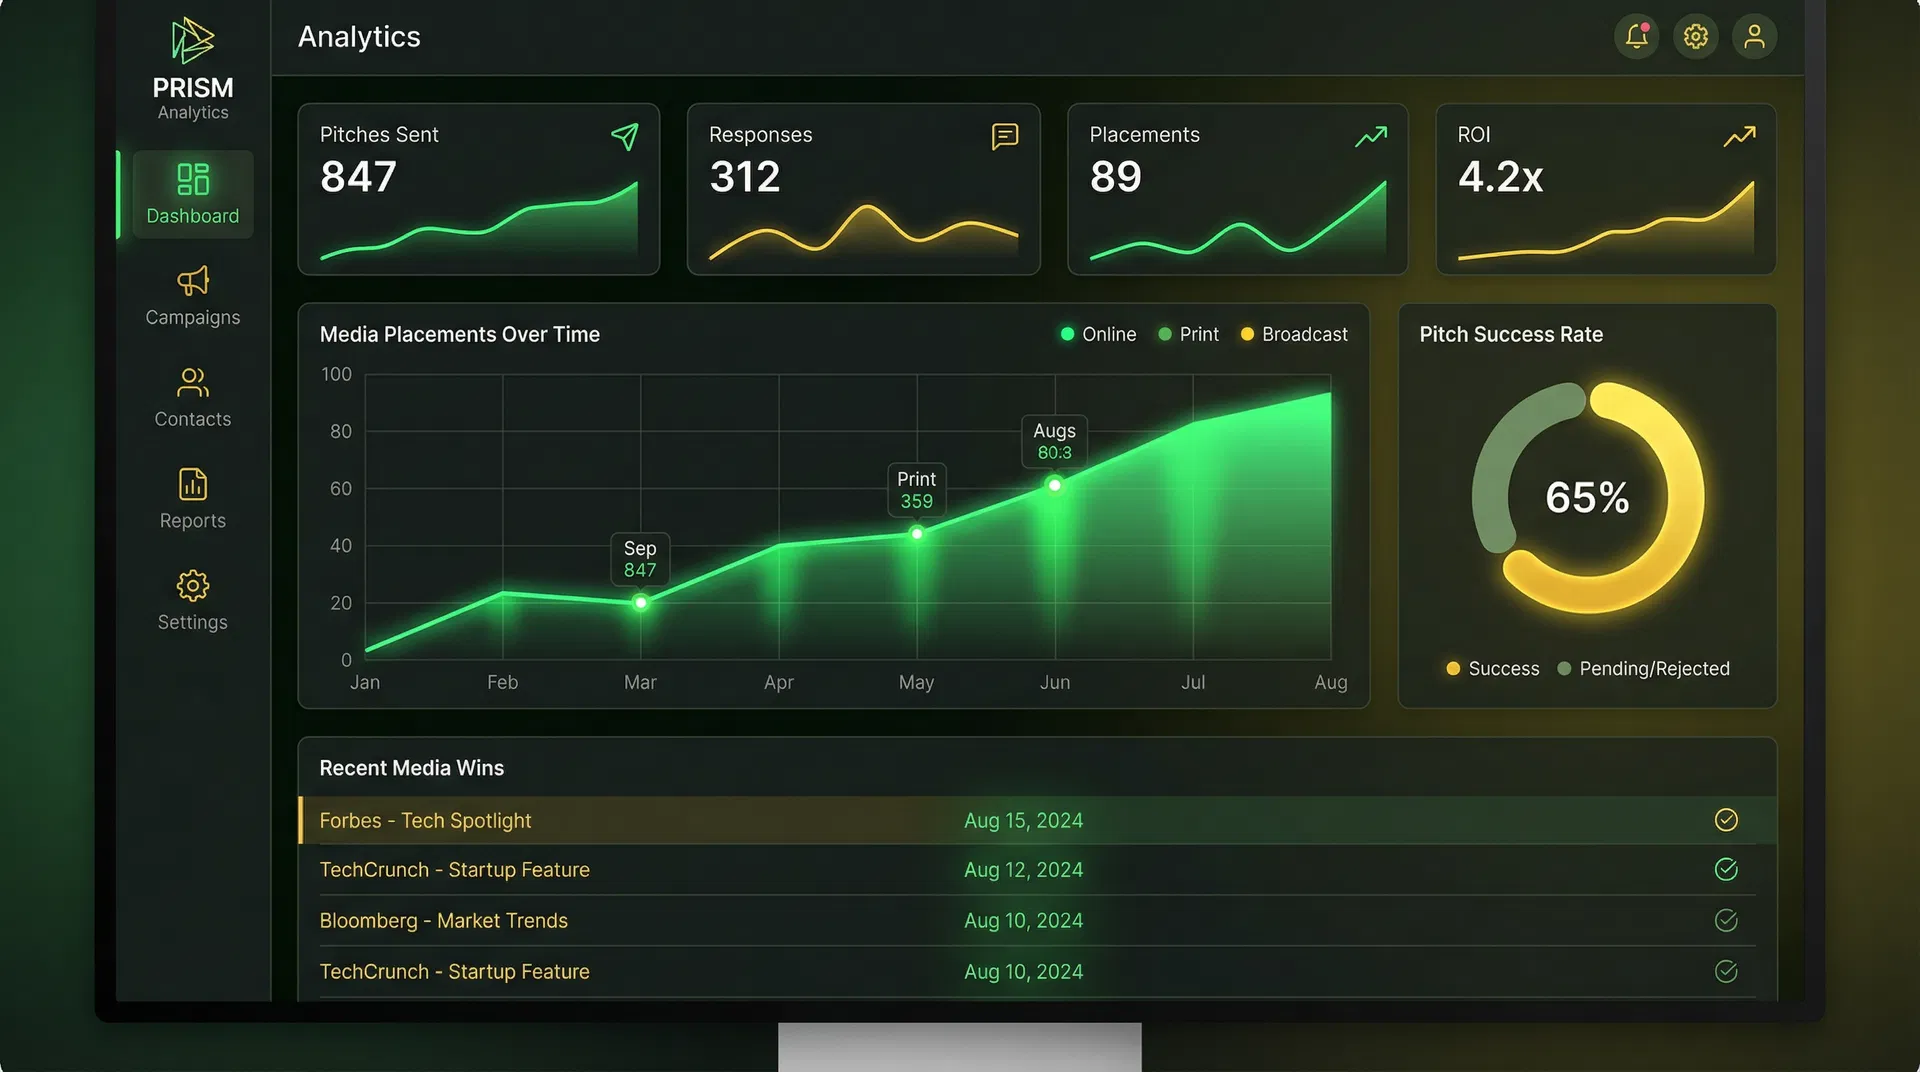Toggle the Online series in the legend

tap(1097, 334)
